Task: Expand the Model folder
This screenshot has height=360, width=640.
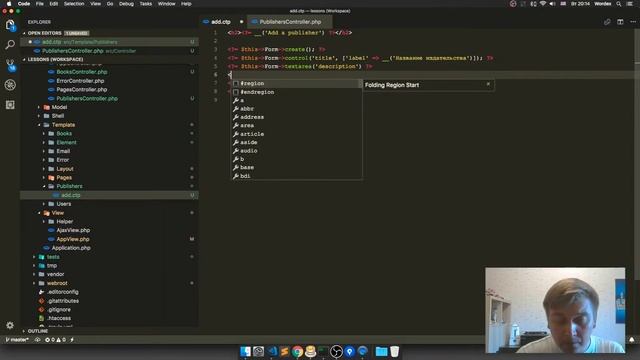Action: tap(59, 107)
